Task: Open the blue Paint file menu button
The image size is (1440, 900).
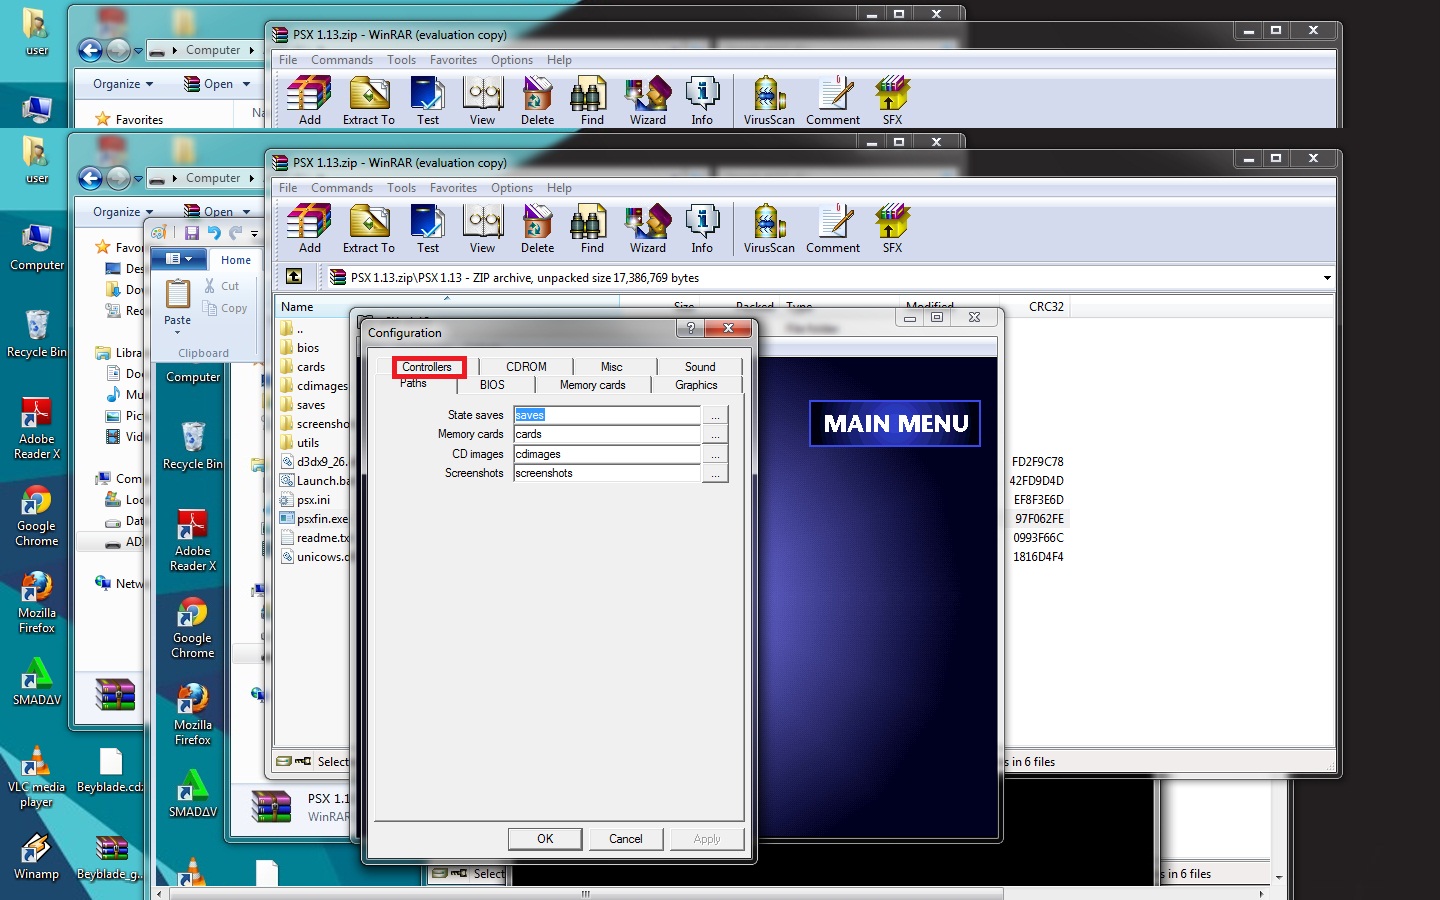Action: tap(178, 259)
